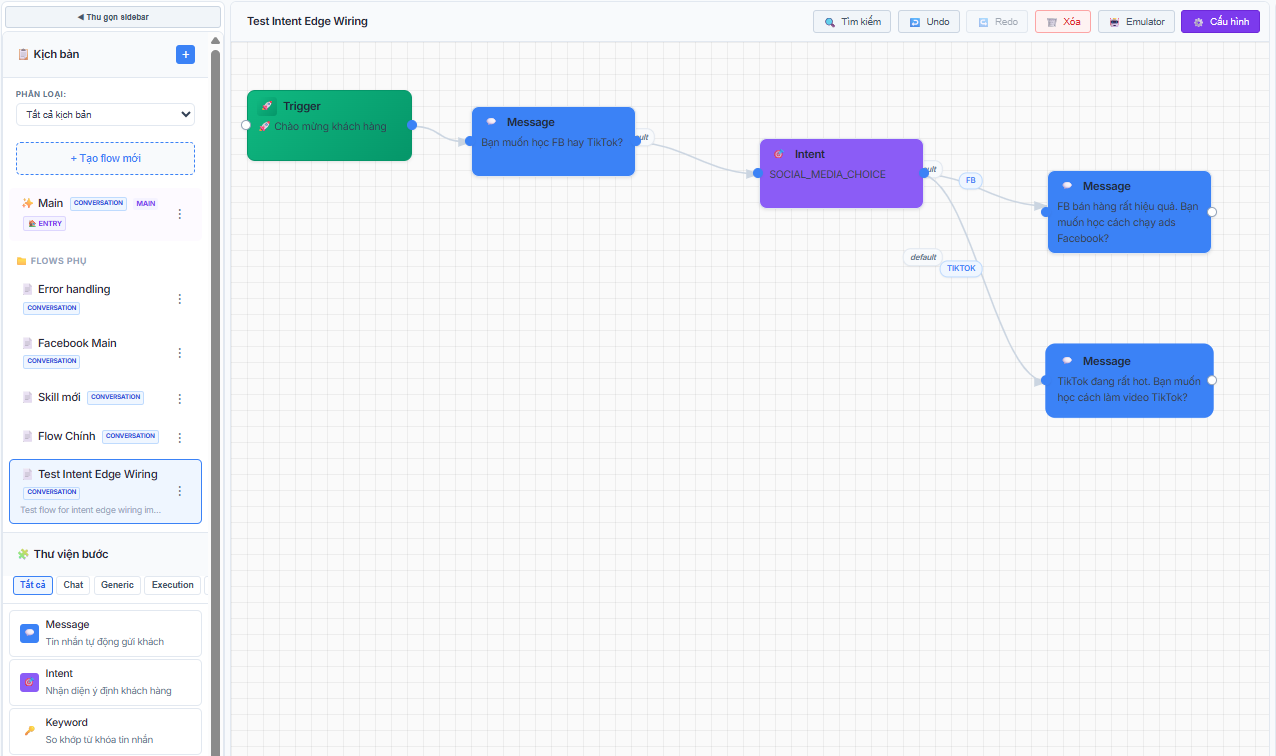
Task: Open the three-dot menu for Facebook Main
Action: coord(180,353)
